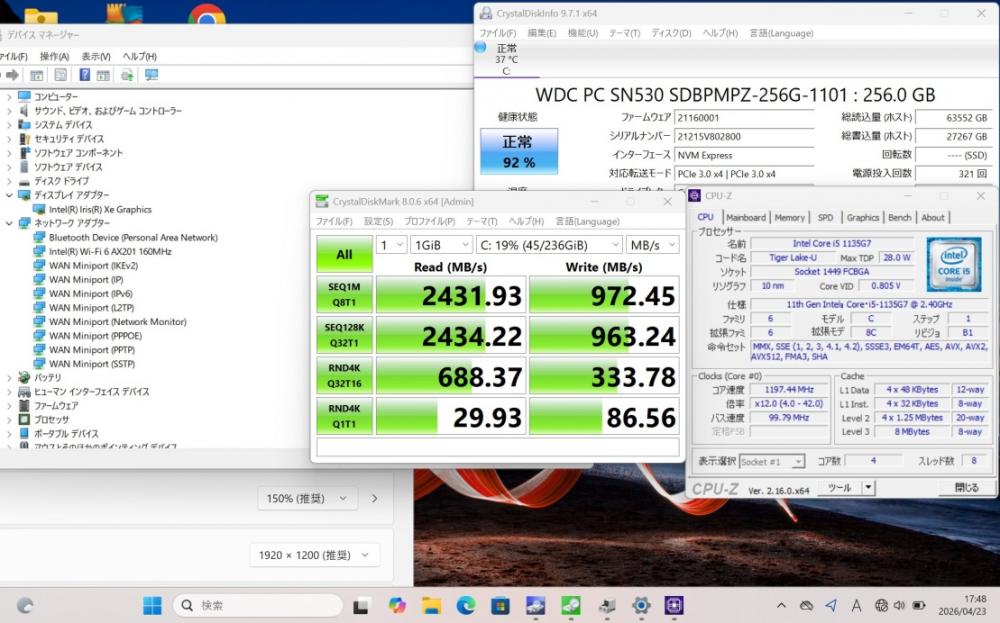Click the taskbar 検索 search box
The width and height of the screenshot is (1000, 623).
pos(258,605)
